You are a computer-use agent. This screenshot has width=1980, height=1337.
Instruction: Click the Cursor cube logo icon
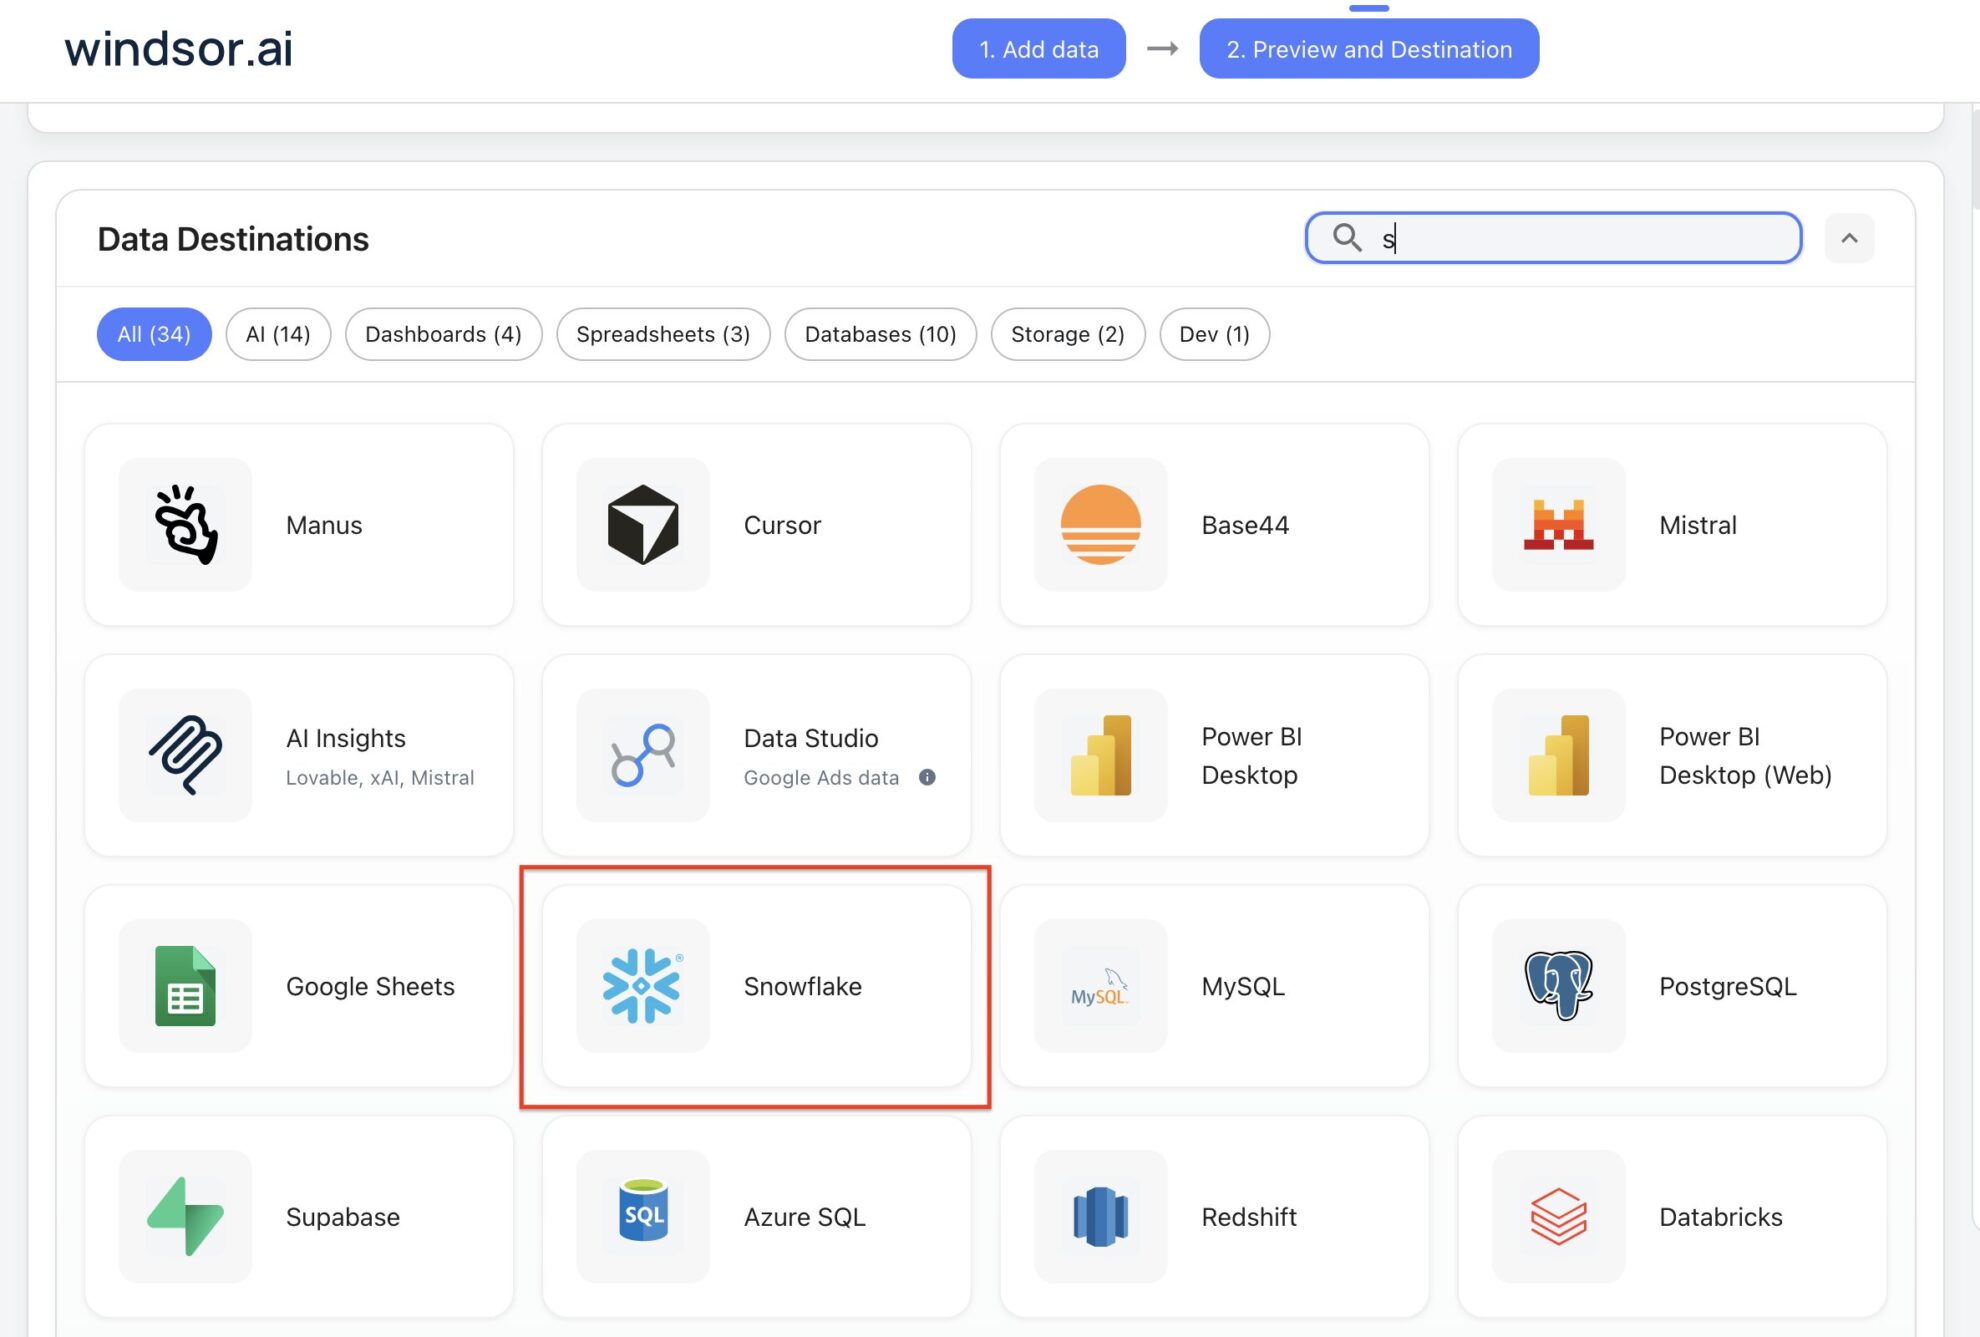(x=643, y=525)
